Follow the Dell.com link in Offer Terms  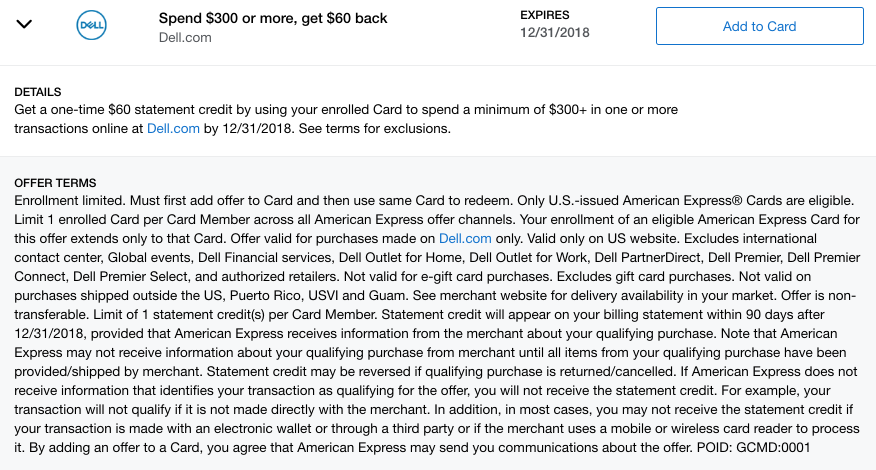[x=465, y=238]
